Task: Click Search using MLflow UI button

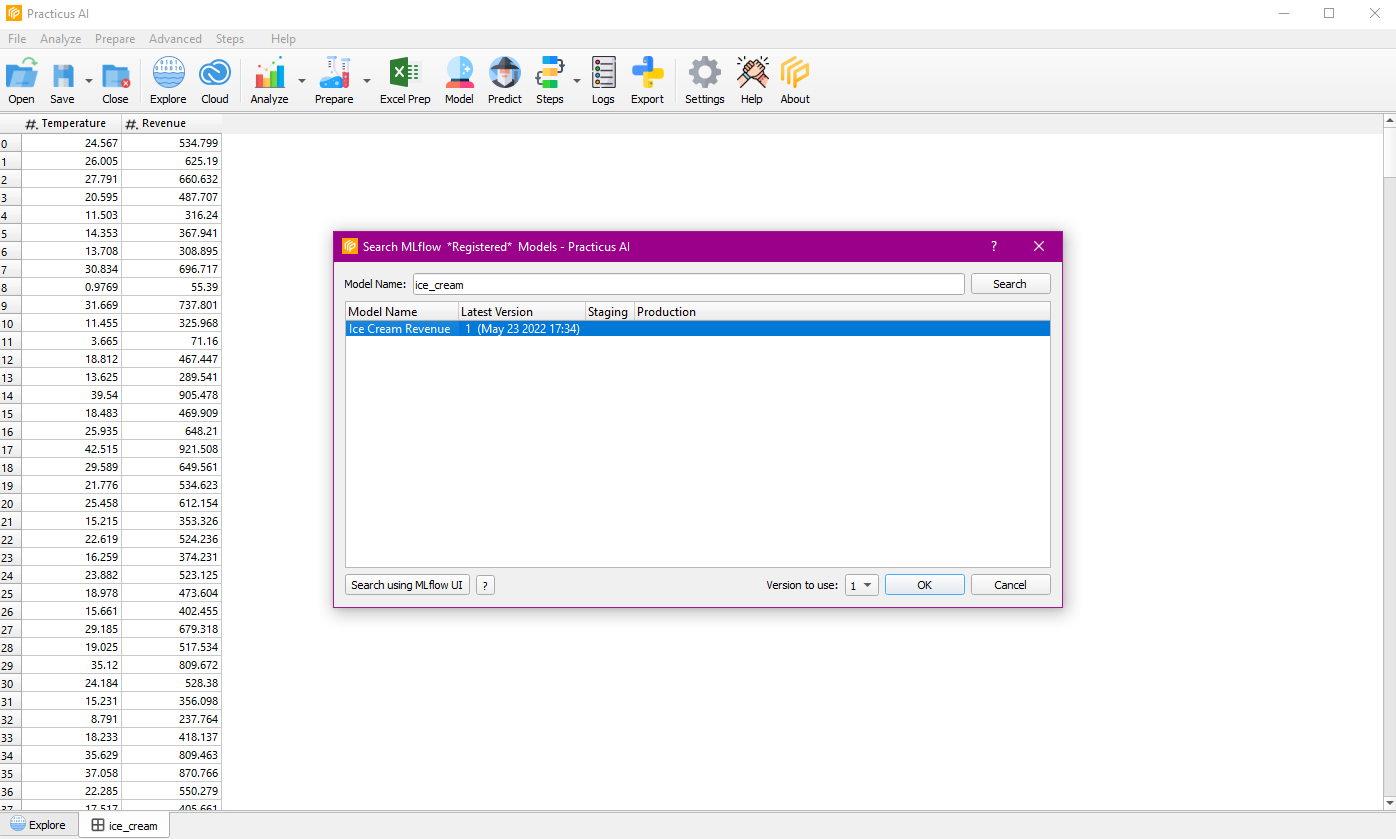Action: click(x=407, y=585)
